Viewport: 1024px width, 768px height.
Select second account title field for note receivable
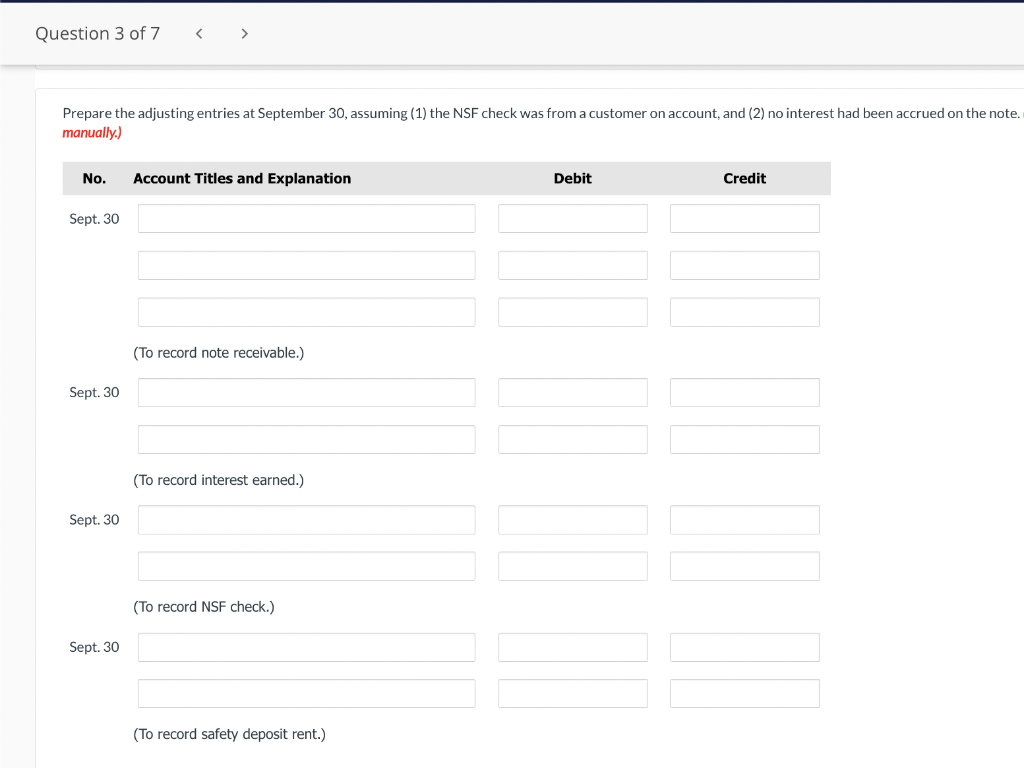(306, 266)
